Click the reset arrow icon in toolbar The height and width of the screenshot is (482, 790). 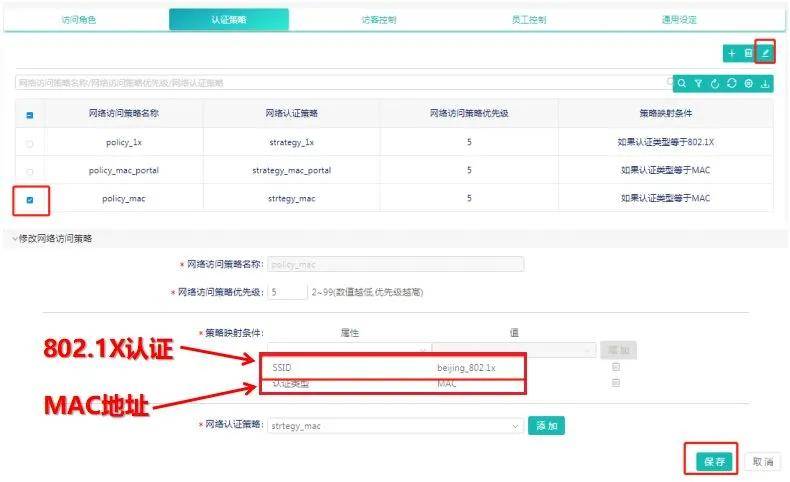[715, 84]
